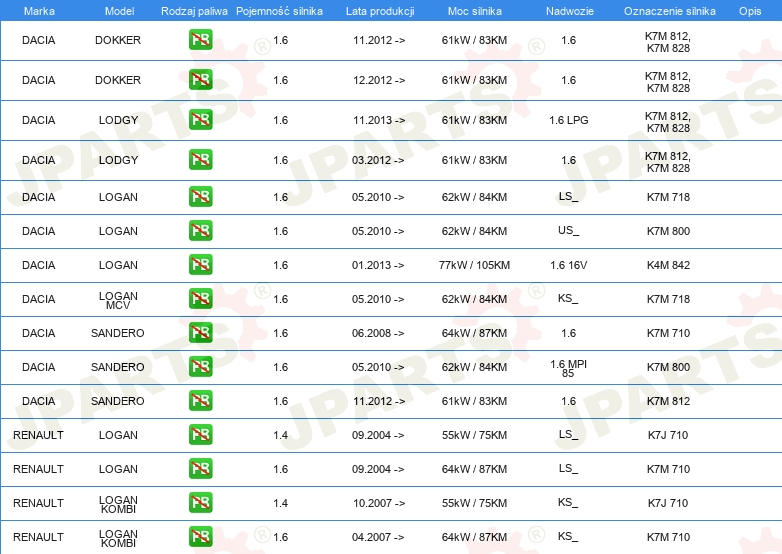This screenshot has height=554, width=782.
Task: Select the 77kW / 105KM power cell
Action: pyautogui.click(x=475, y=265)
